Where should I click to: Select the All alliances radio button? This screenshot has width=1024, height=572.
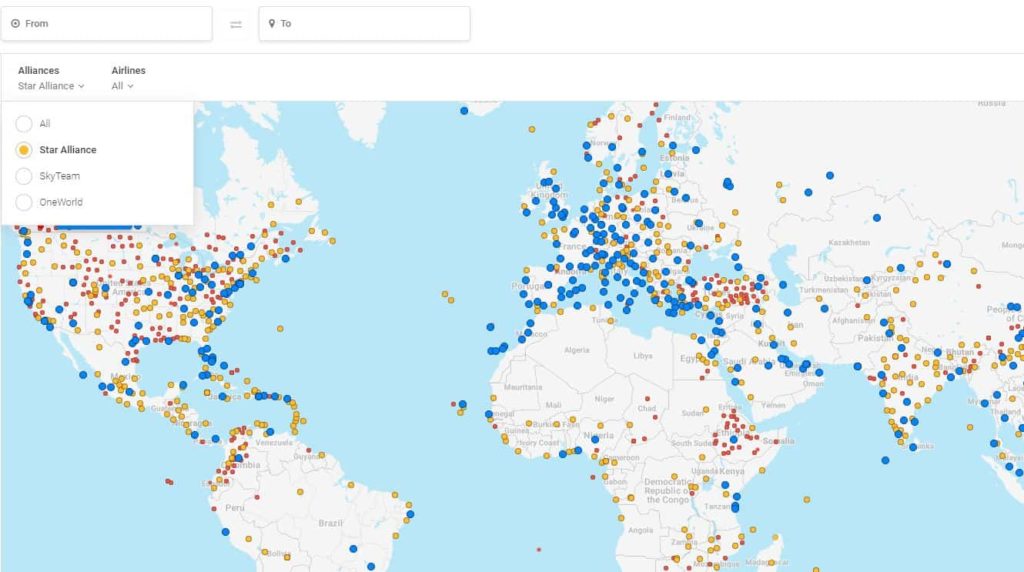pyautogui.click(x=24, y=124)
